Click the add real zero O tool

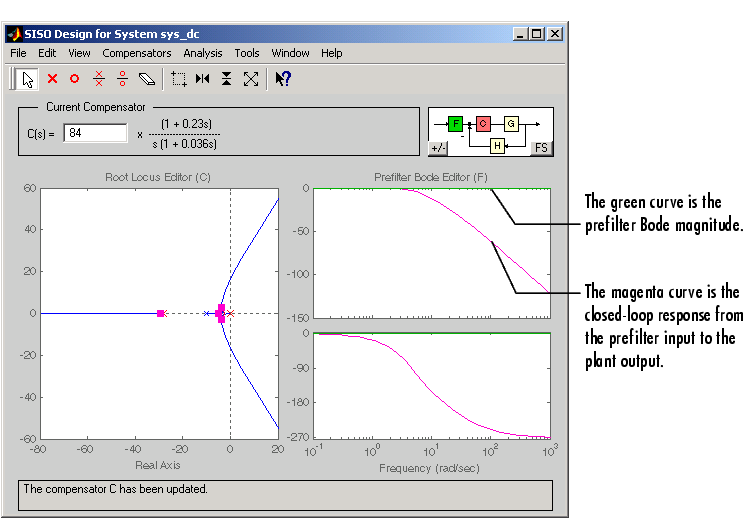click(74, 78)
